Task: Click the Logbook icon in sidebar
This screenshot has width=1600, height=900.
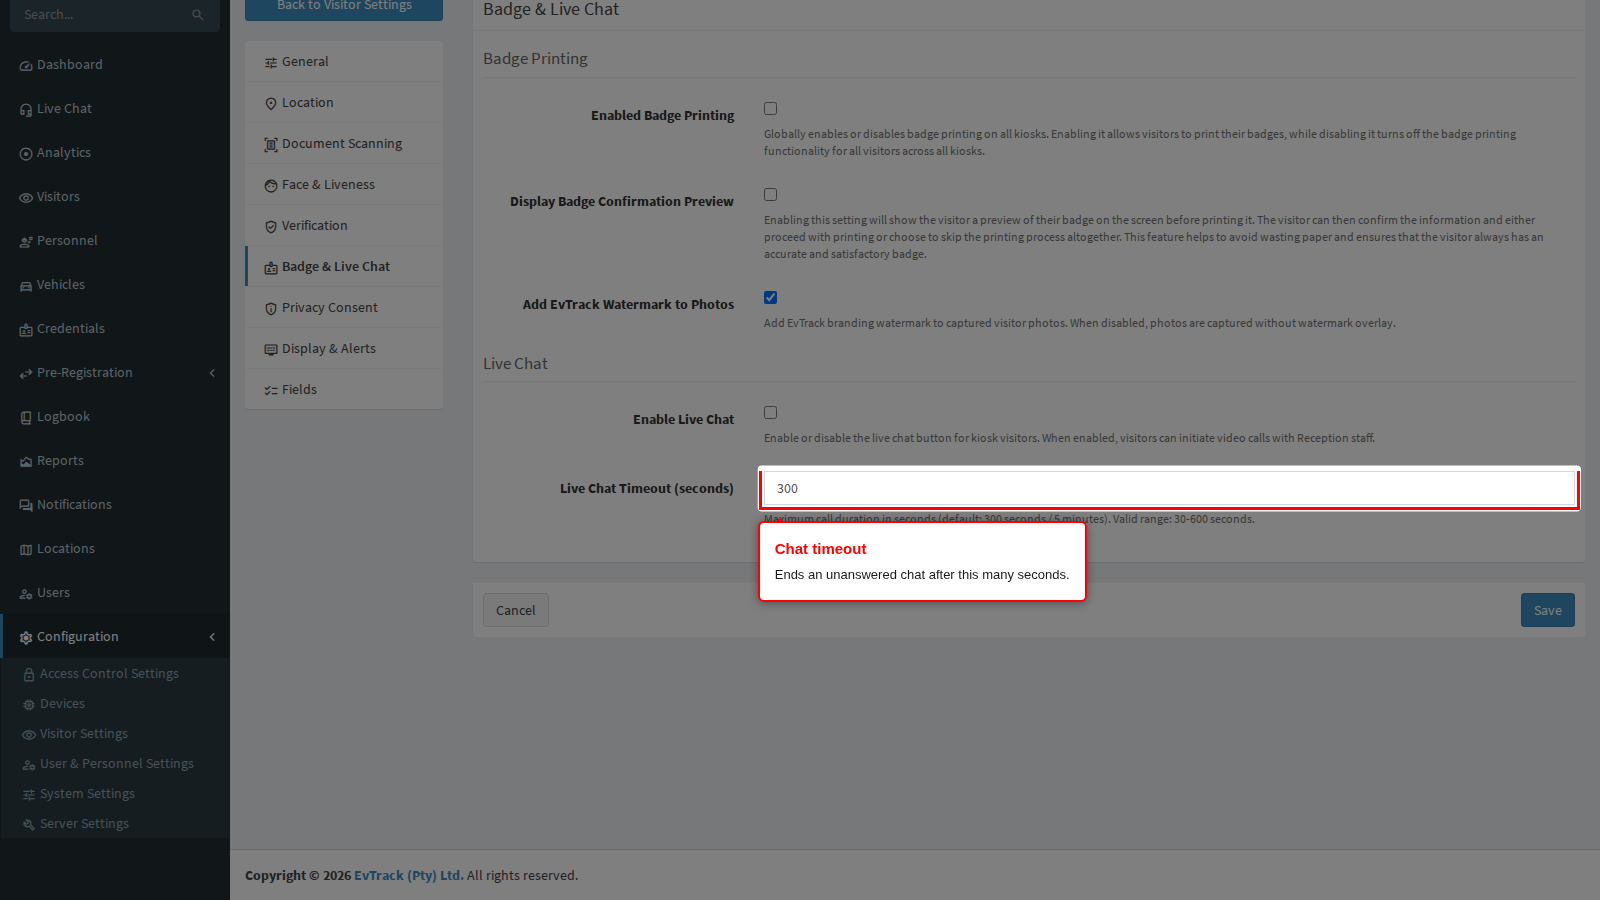Action: tap(26, 418)
